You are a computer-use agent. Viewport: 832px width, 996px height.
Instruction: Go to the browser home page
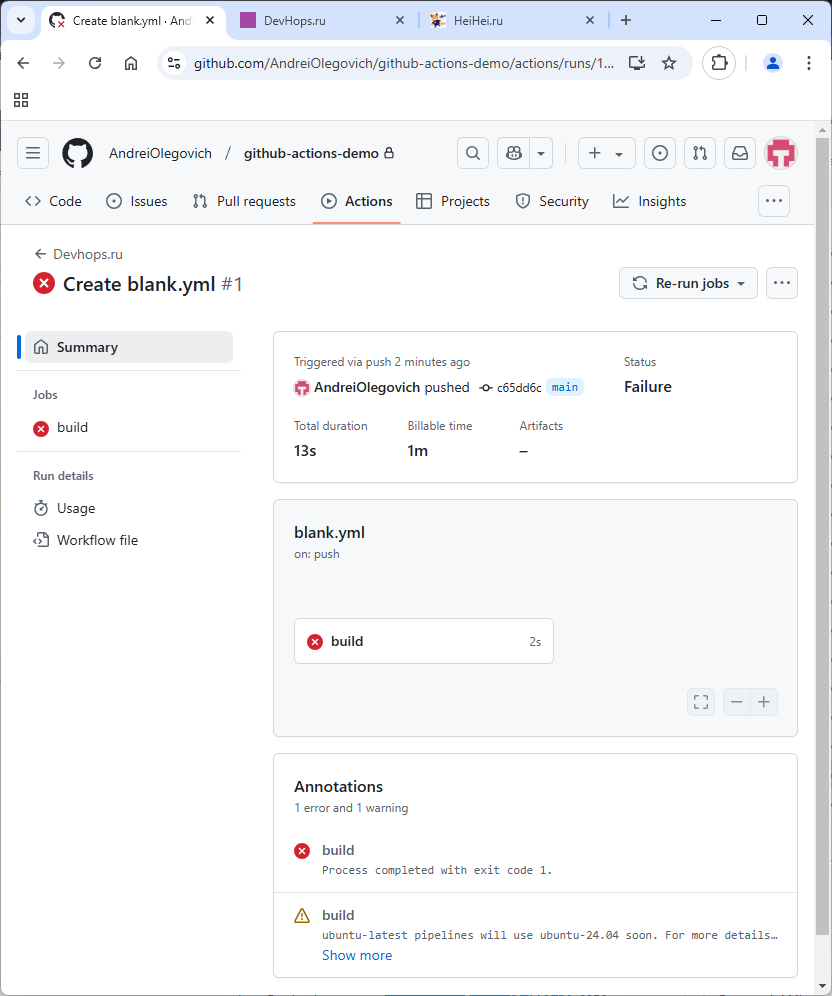[x=131, y=63]
